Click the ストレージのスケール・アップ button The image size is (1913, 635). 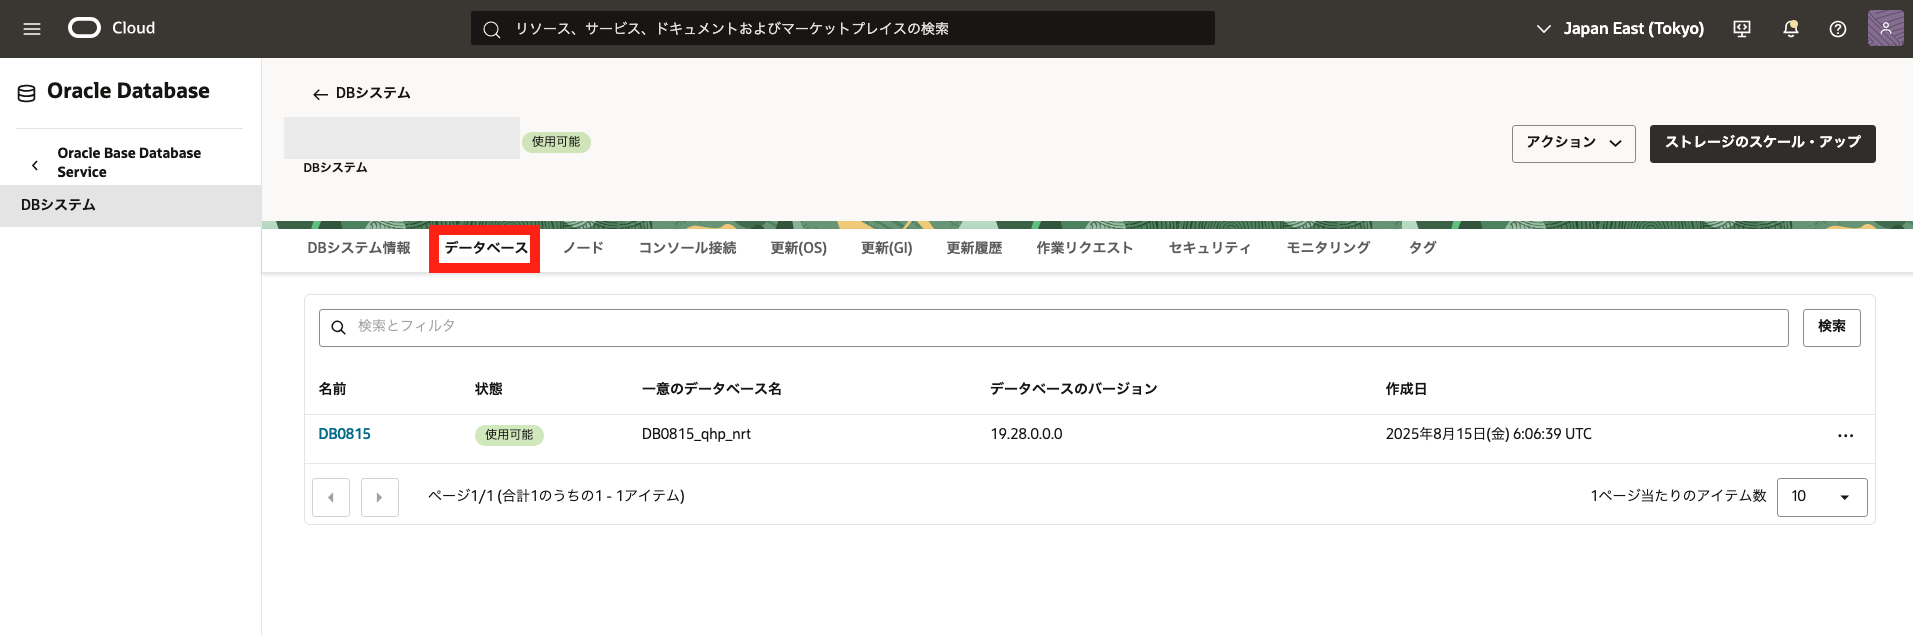pyautogui.click(x=1762, y=143)
